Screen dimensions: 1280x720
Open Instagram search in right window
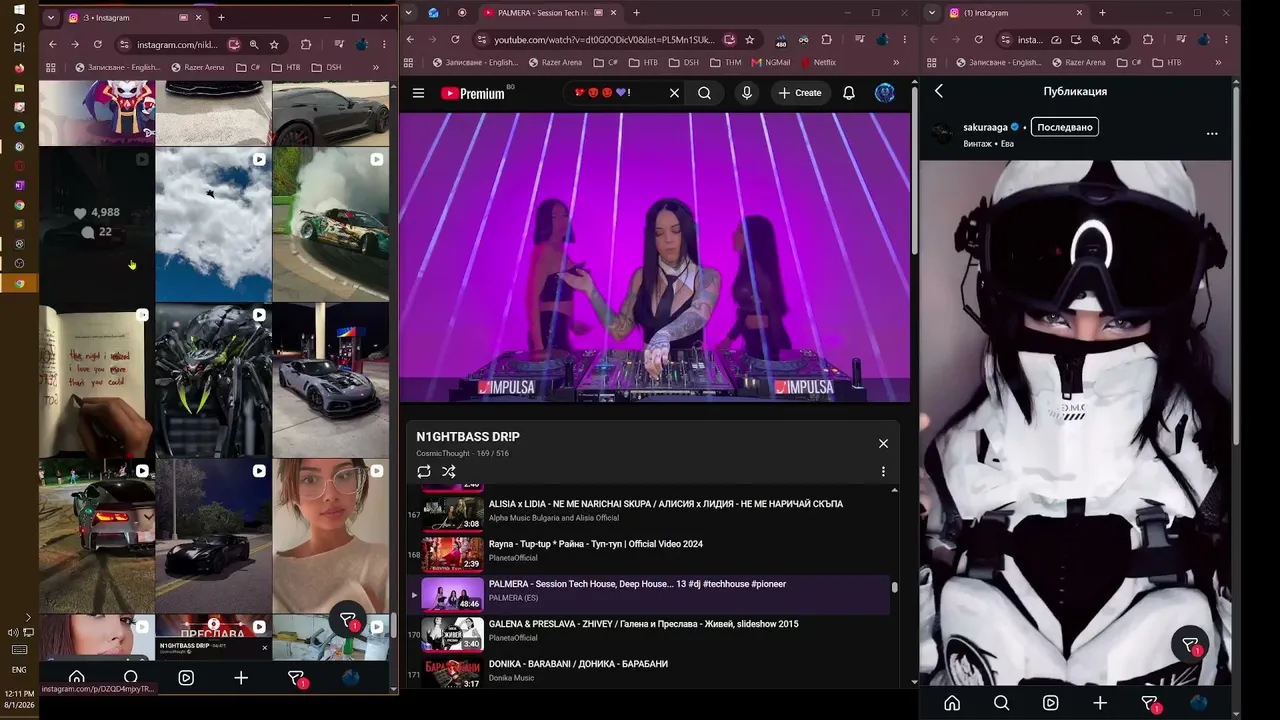1001,703
